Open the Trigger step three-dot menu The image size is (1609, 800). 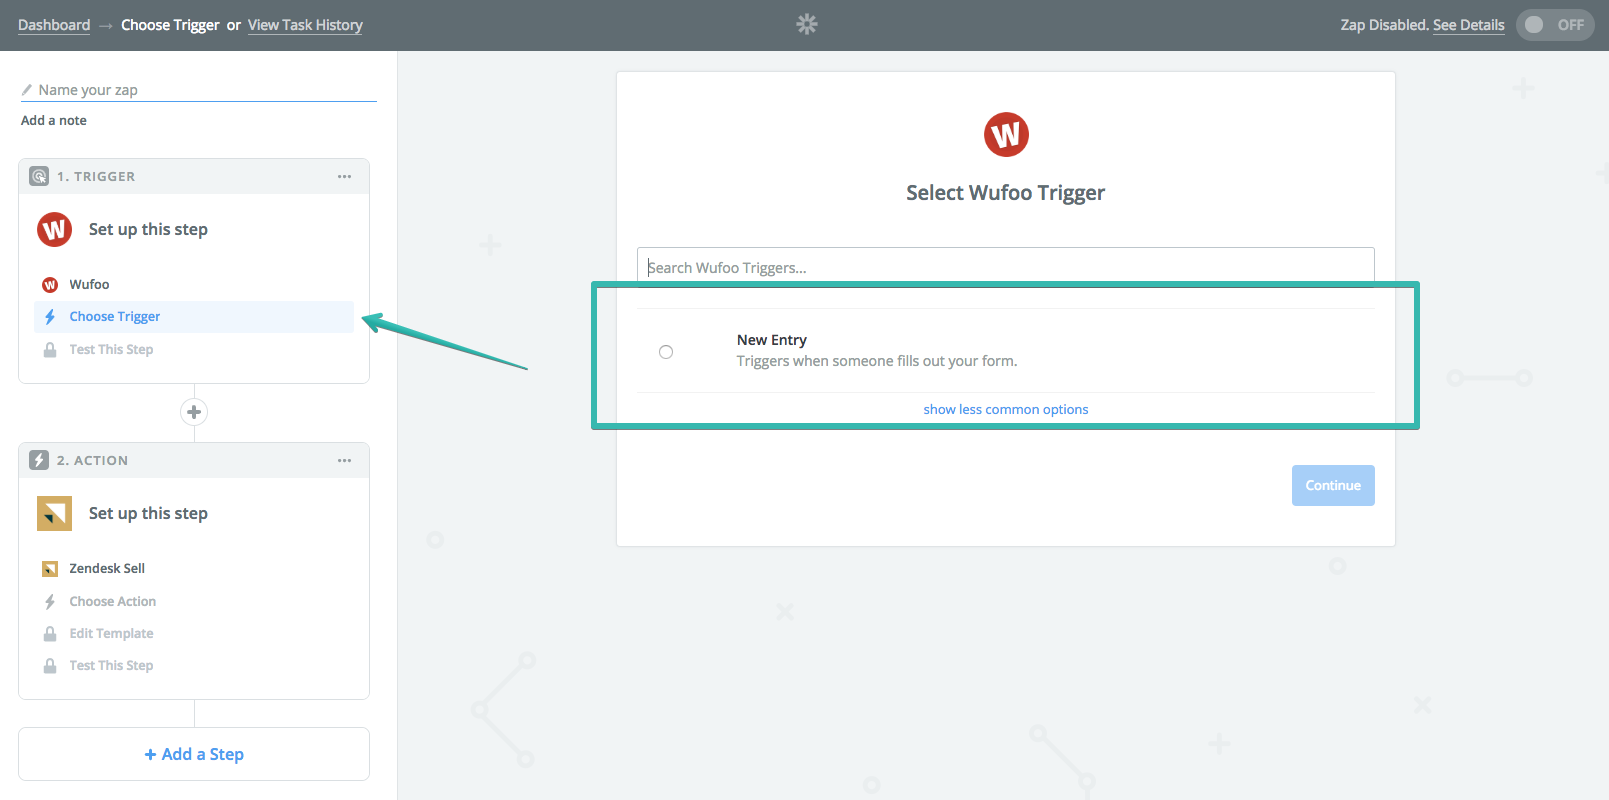(344, 176)
